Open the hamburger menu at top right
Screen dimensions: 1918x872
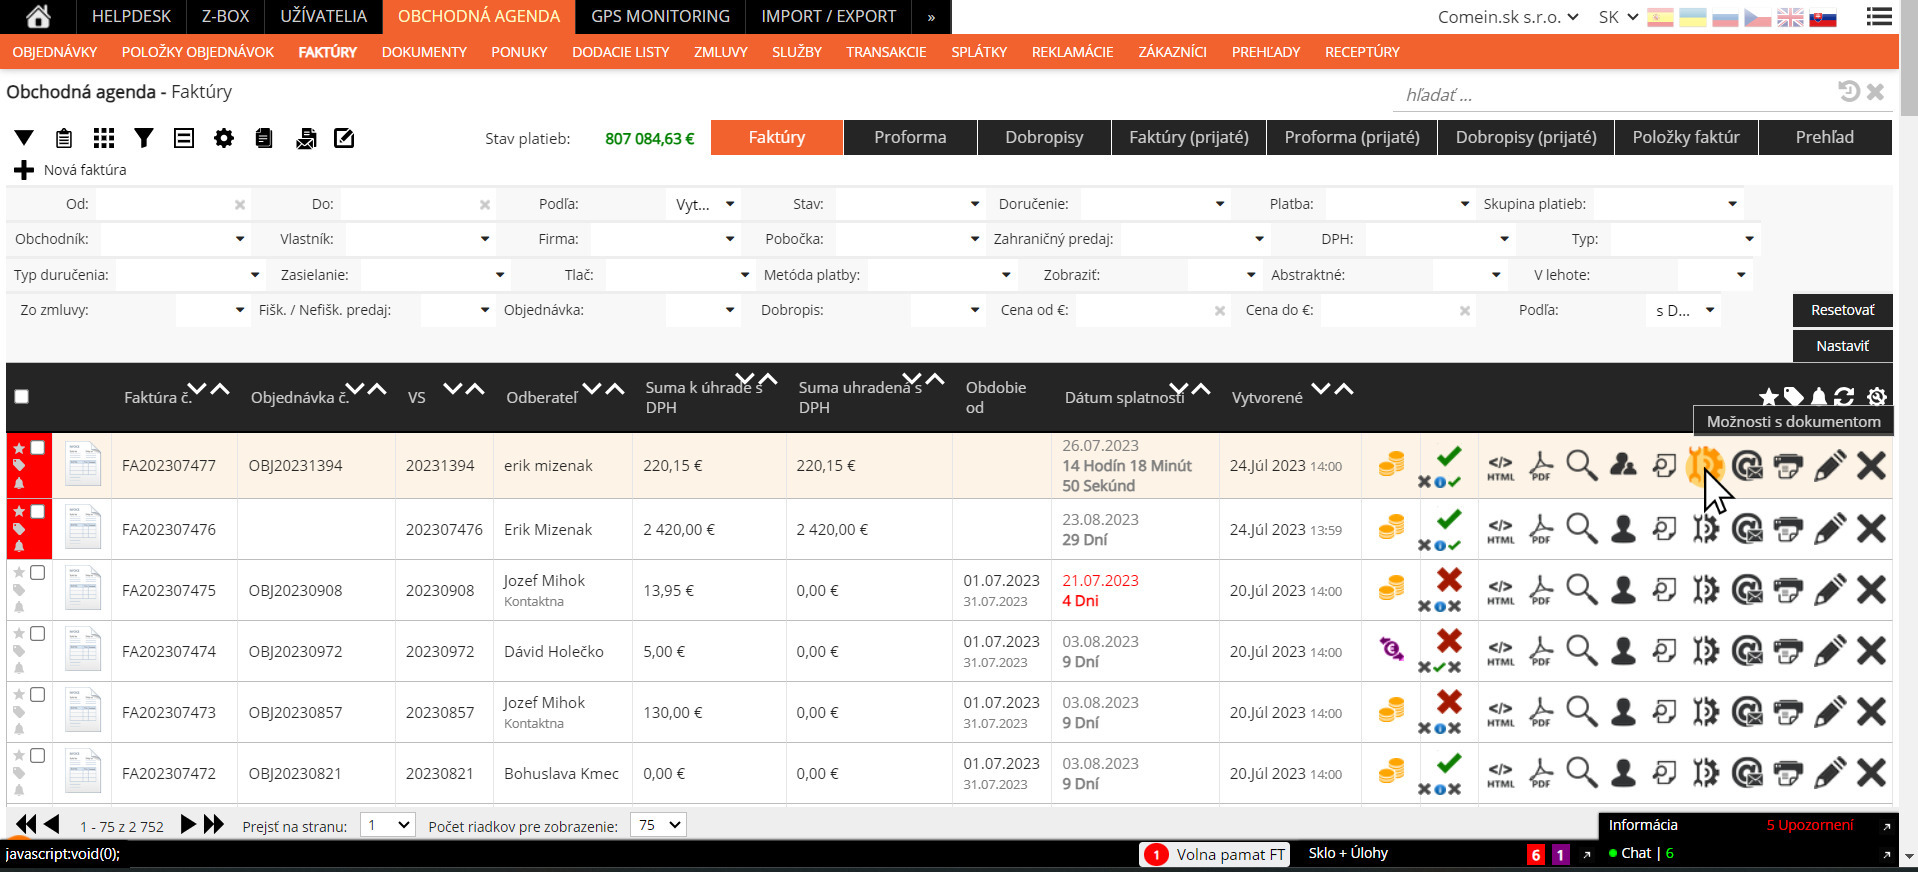click(1879, 16)
